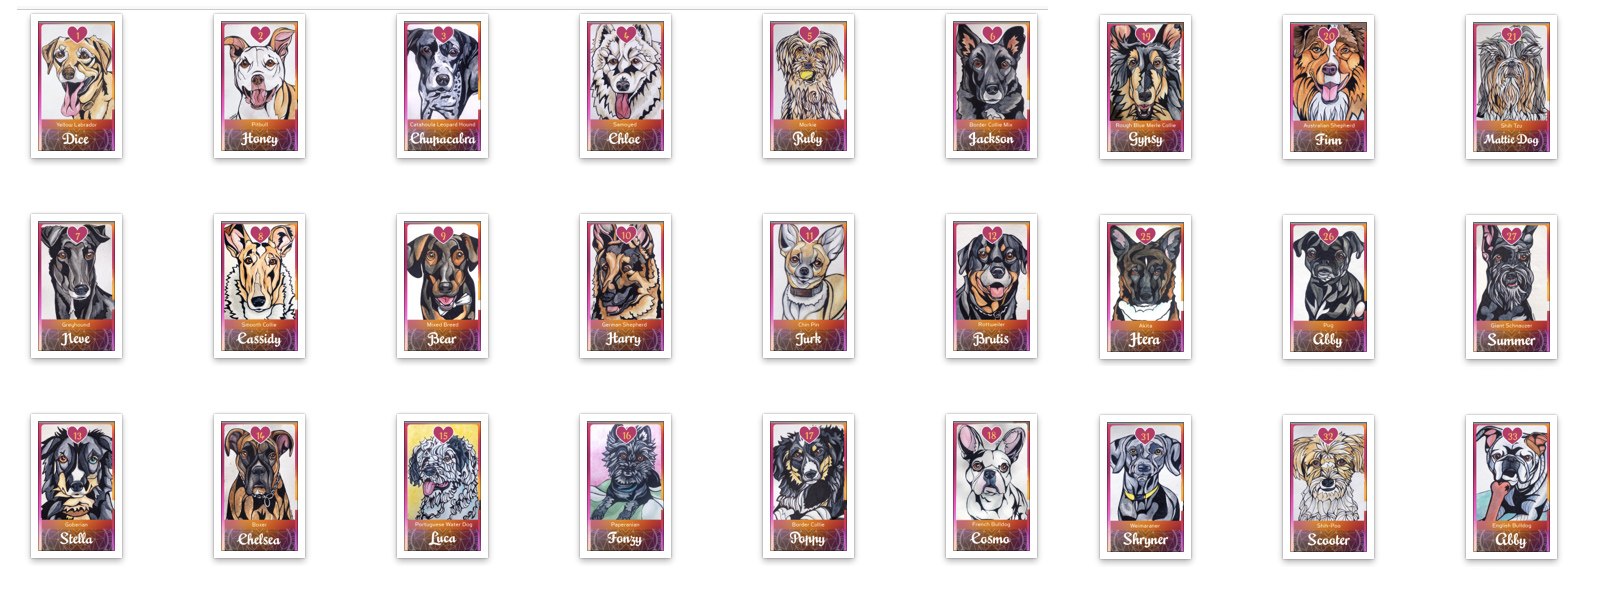The width and height of the screenshot is (1600, 600).
Task: Open the Jackson dog card
Action: tap(991, 86)
